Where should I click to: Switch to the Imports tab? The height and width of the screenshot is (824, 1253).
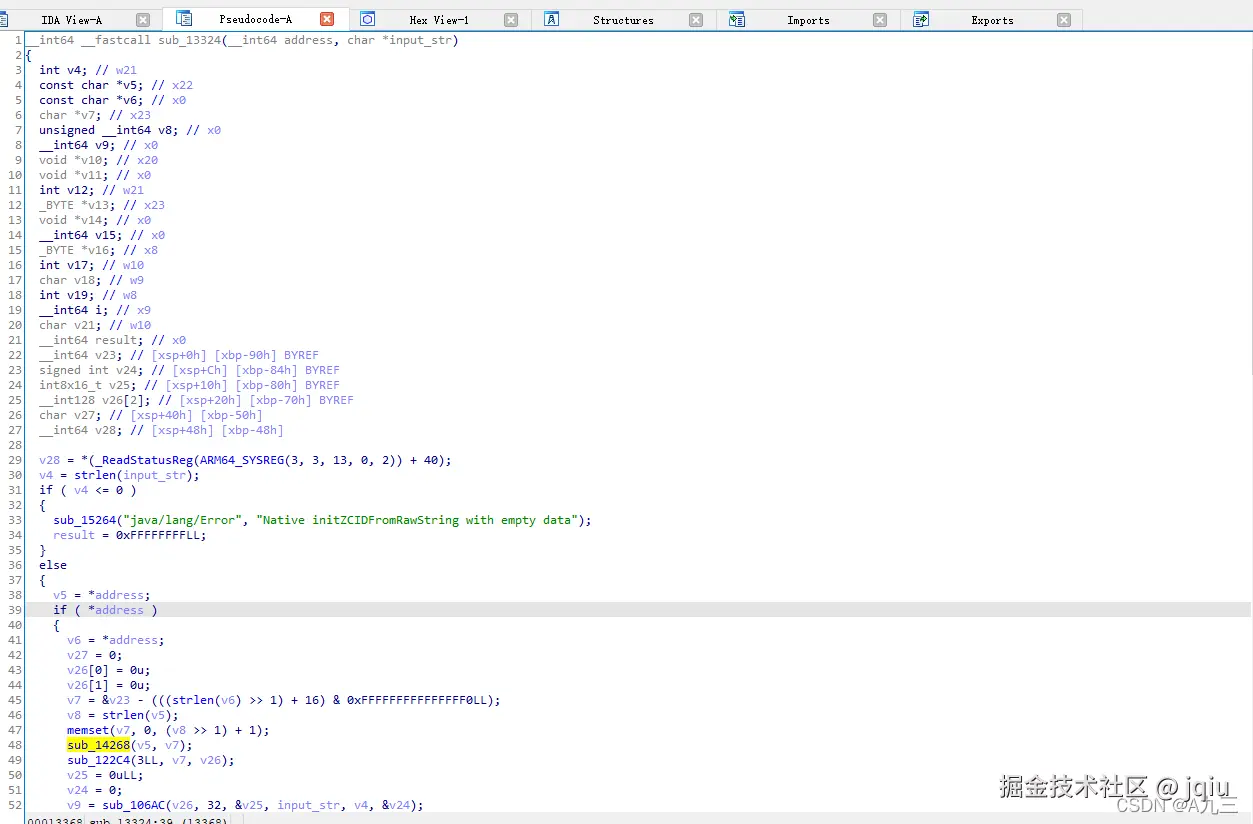coord(808,20)
